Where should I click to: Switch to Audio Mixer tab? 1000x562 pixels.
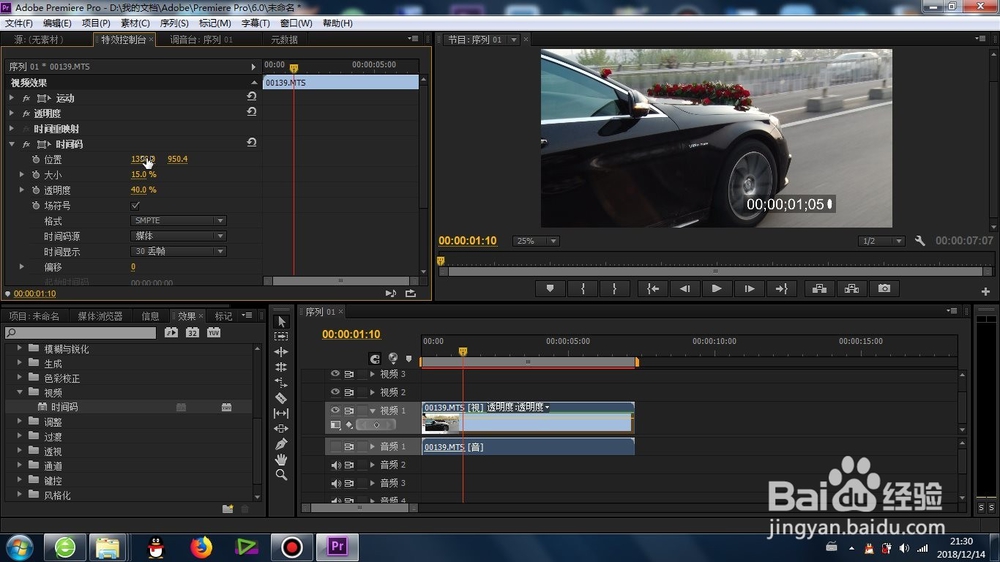click(x=201, y=40)
